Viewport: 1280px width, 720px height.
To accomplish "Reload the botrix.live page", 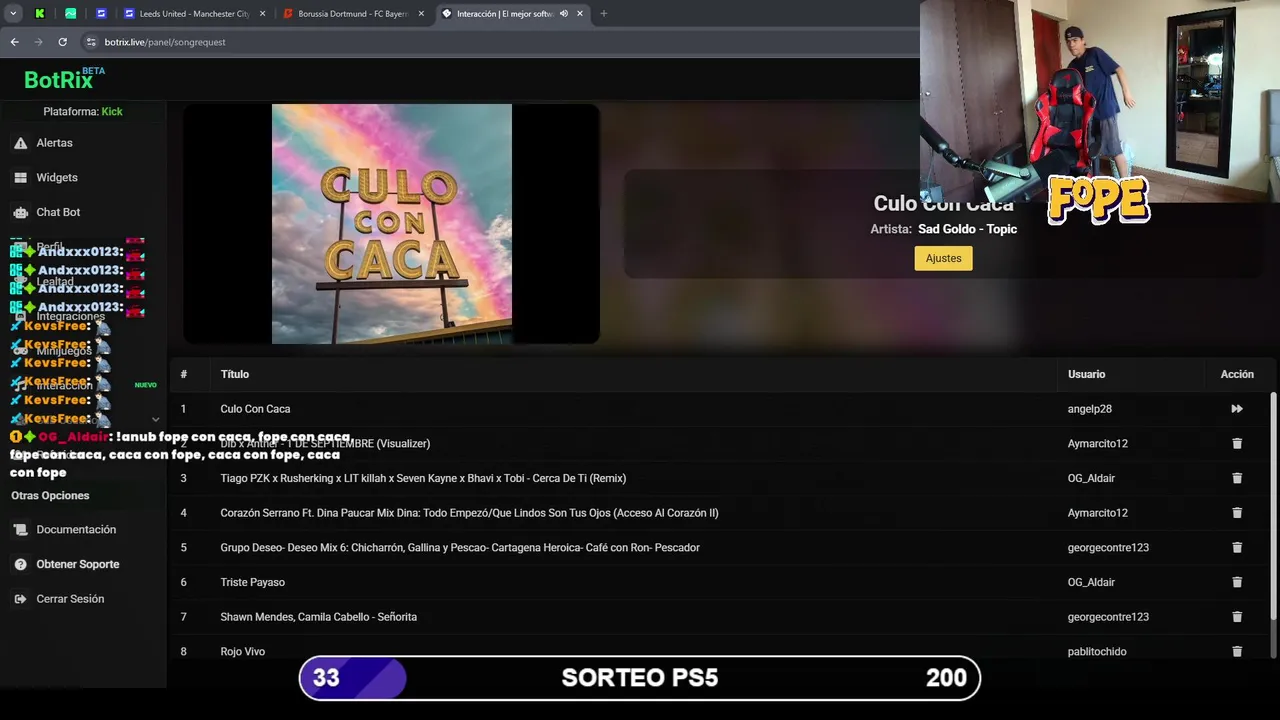I will pos(62,42).
